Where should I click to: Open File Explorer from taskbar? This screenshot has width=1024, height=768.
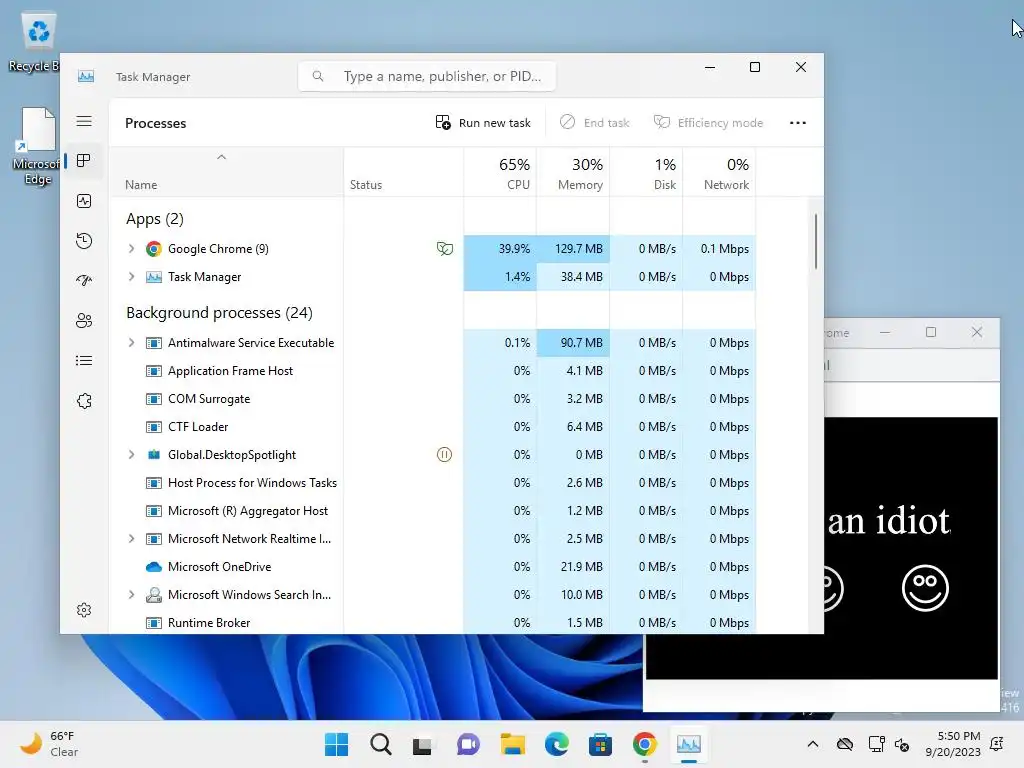click(513, 744)
